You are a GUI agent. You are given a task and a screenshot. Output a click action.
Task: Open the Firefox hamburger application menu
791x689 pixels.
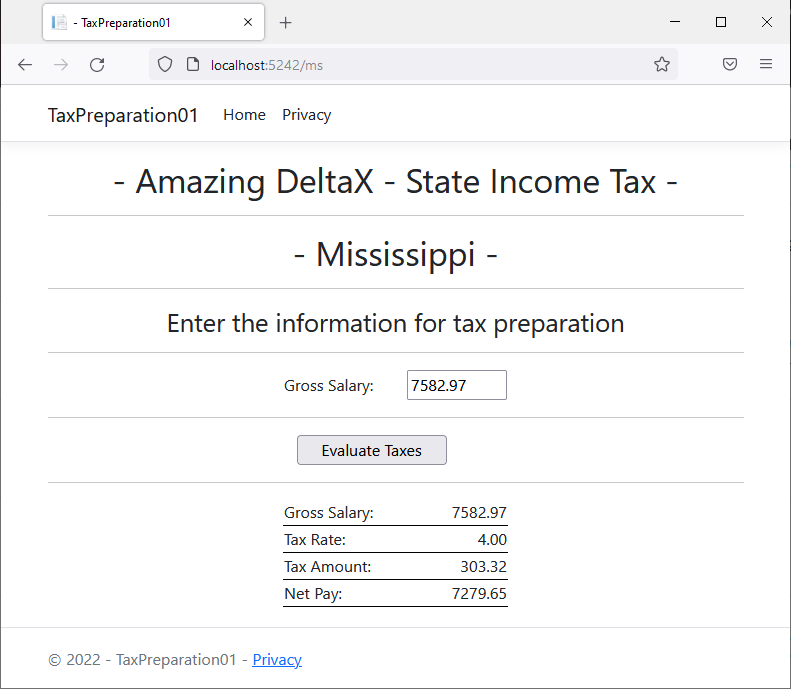[x=766, y=64]
